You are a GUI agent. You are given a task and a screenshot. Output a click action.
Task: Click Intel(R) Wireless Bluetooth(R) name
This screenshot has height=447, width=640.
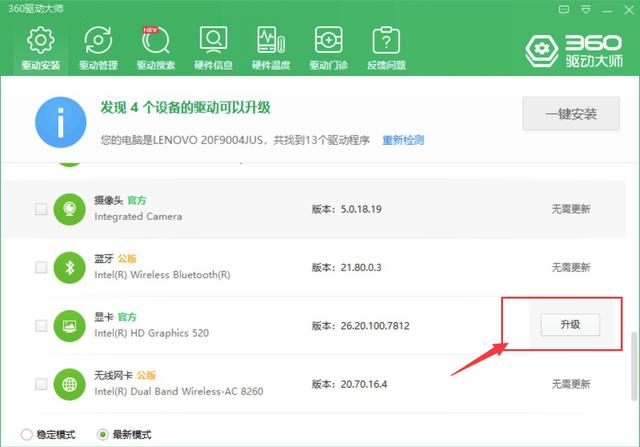pos(162,275)
